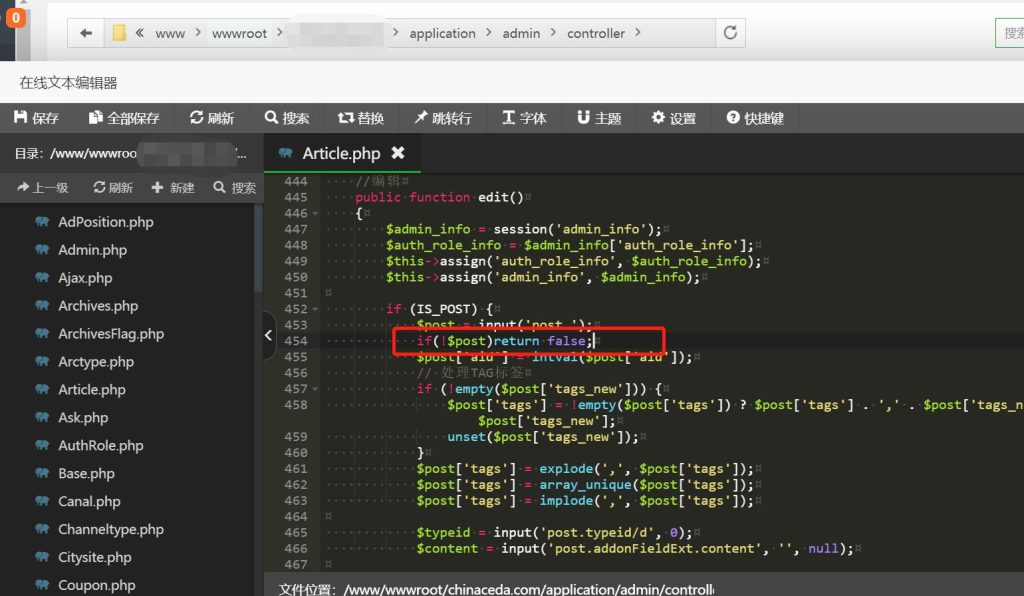Click line number 465 in gutter

coord(295,533)
